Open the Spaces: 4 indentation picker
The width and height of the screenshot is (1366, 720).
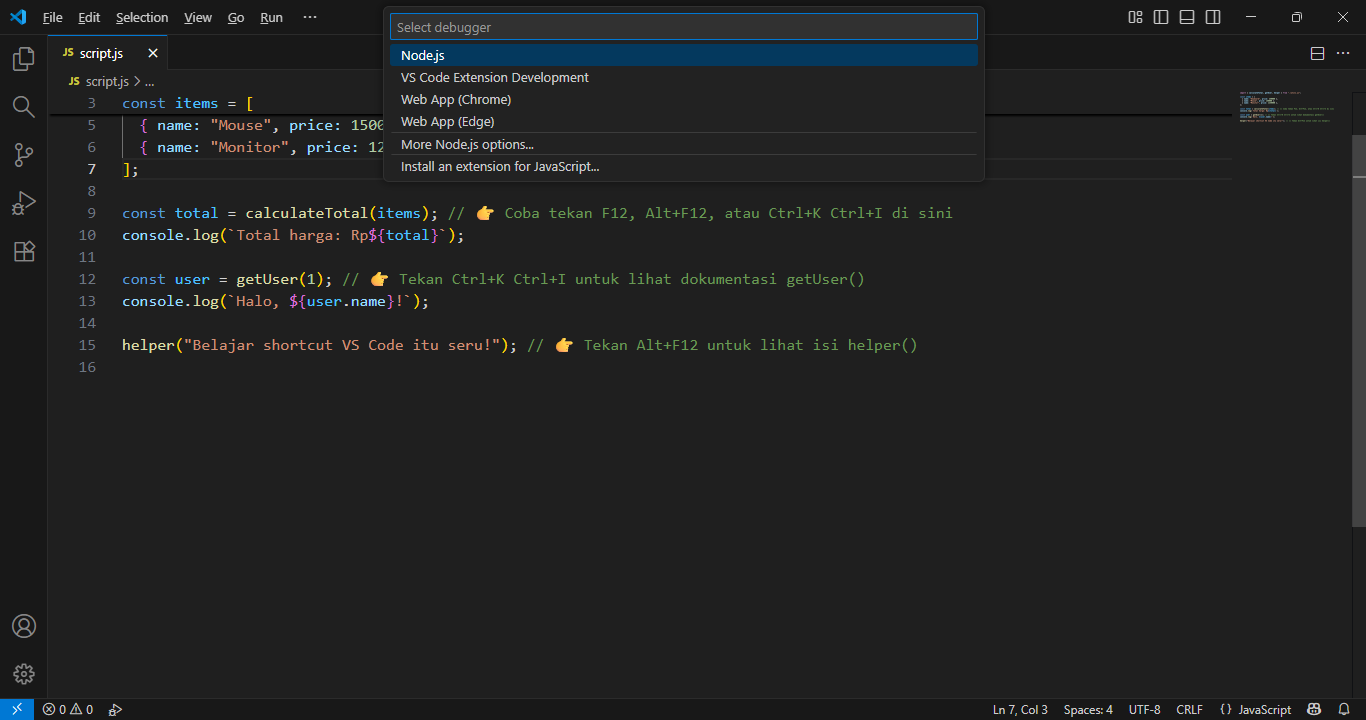pos(1087,709)
